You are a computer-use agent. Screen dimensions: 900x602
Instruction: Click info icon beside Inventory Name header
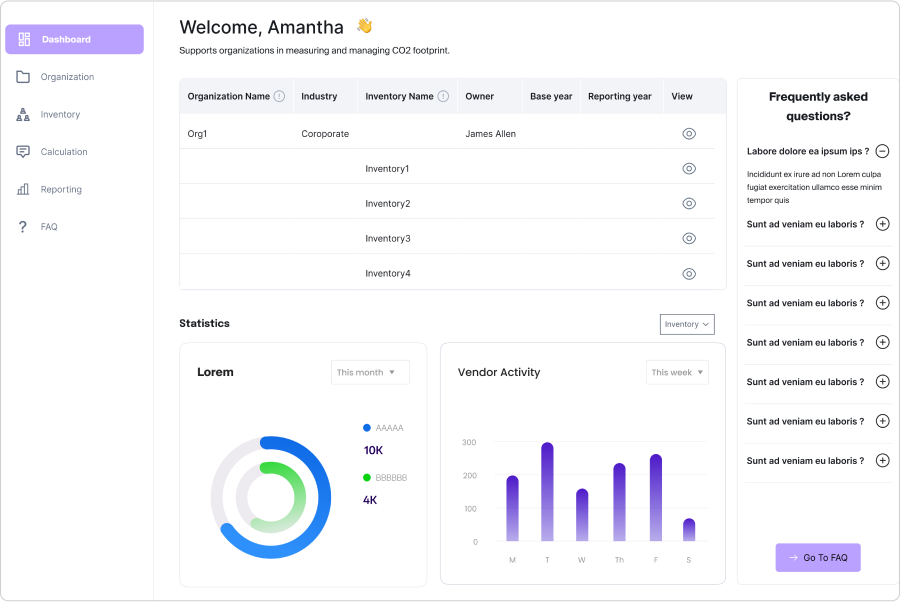coord(443,97)
